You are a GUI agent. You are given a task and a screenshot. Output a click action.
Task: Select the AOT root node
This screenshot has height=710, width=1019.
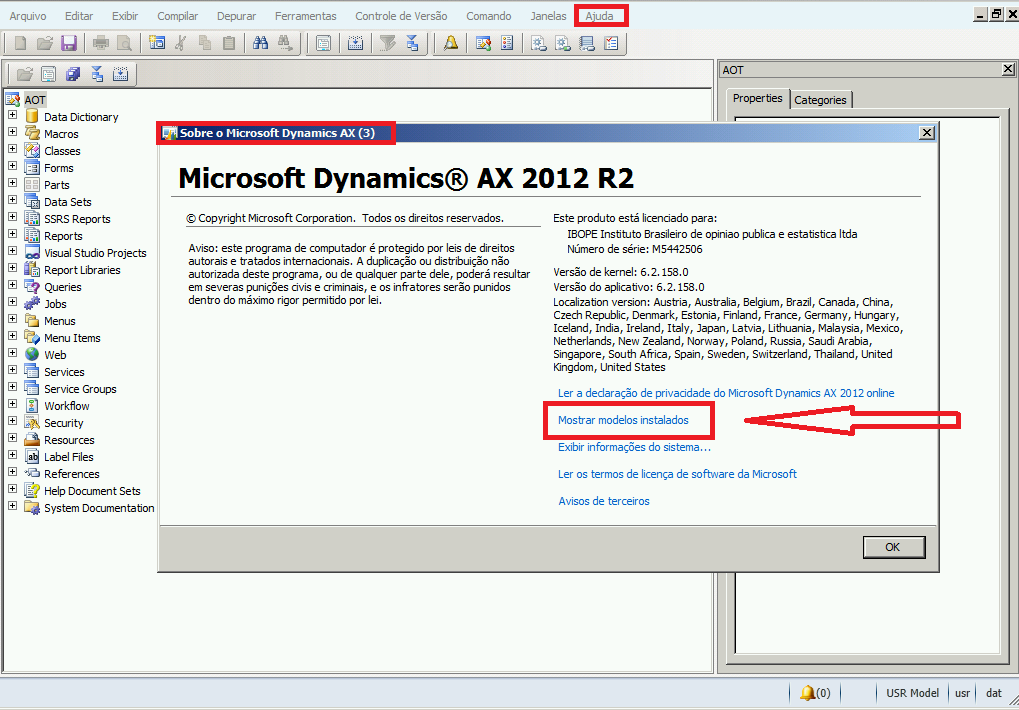point(35,99)
